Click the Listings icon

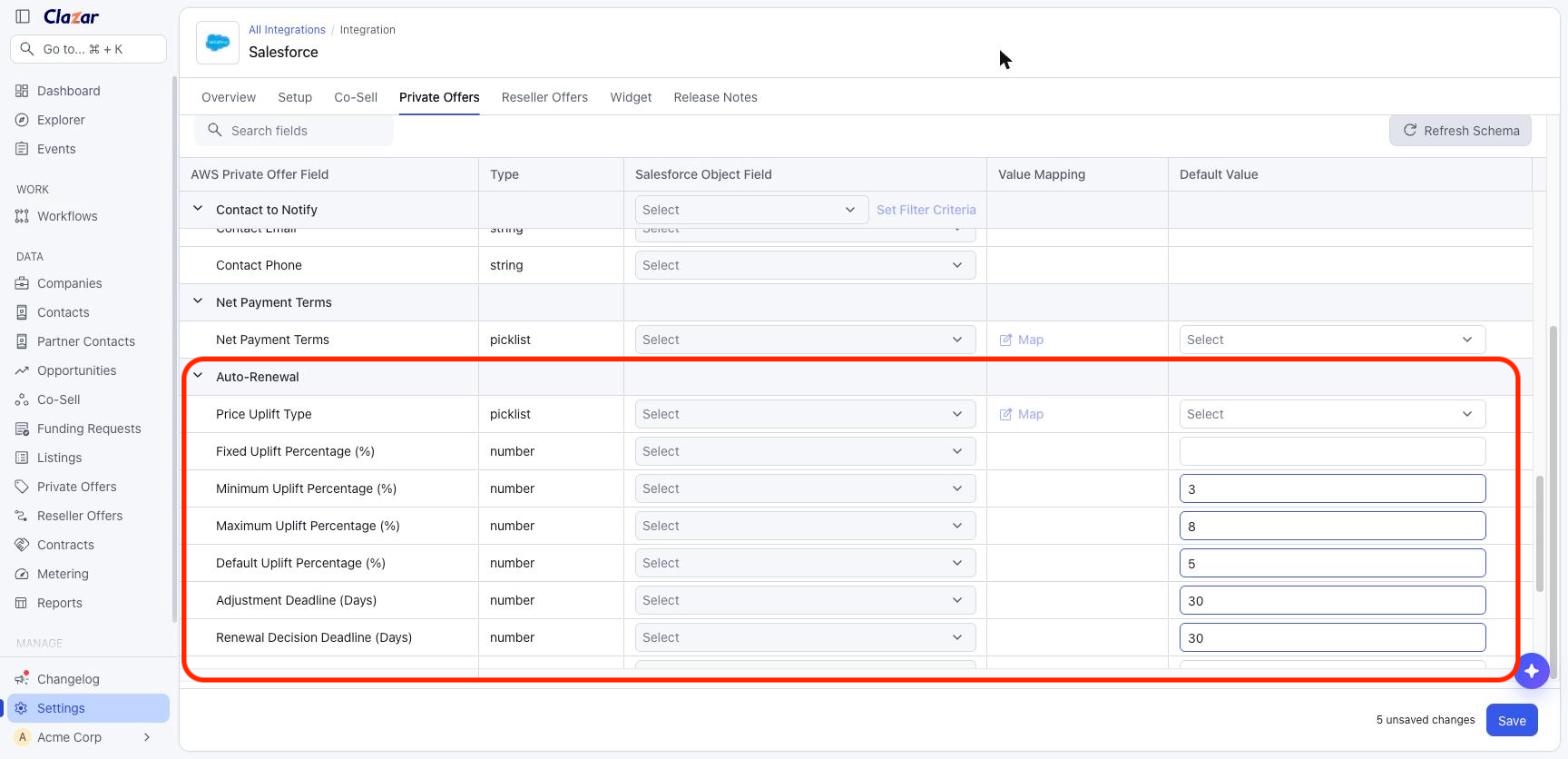point(22,457)
